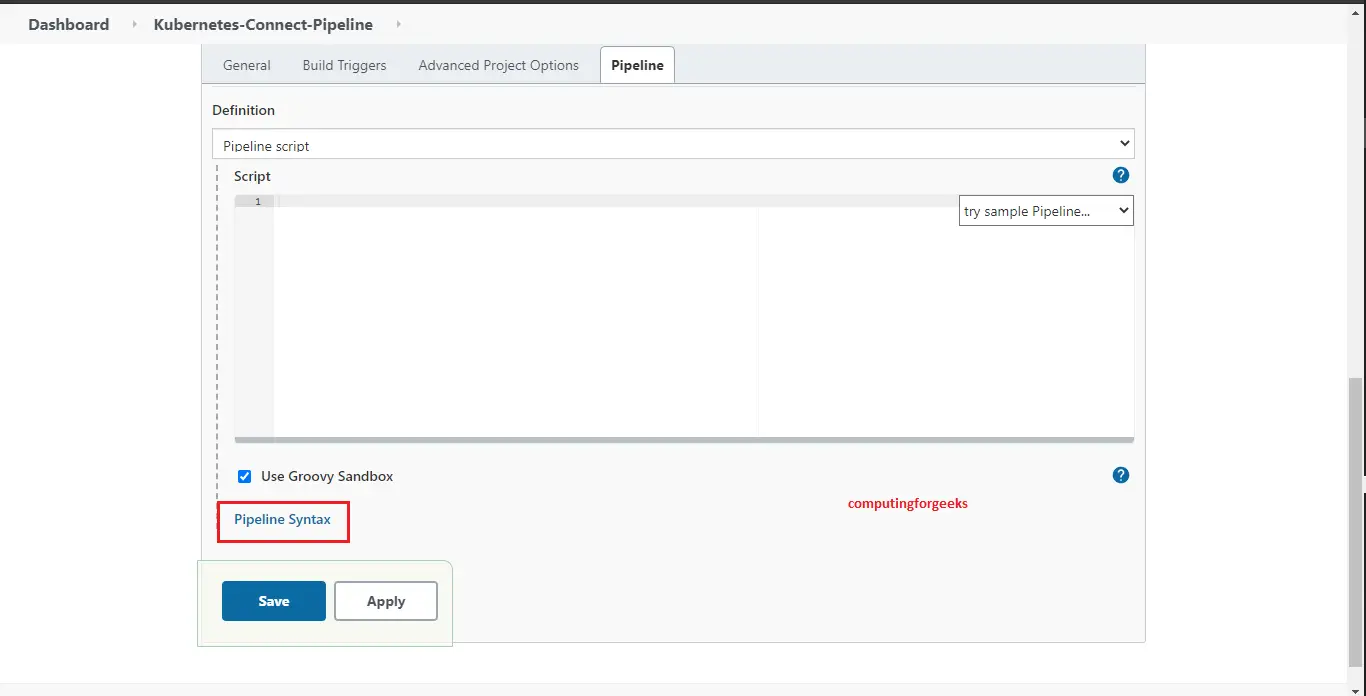Switch to the General tab
The height and width of the screenshot is (696, 1366).
[x=246, y=65]
